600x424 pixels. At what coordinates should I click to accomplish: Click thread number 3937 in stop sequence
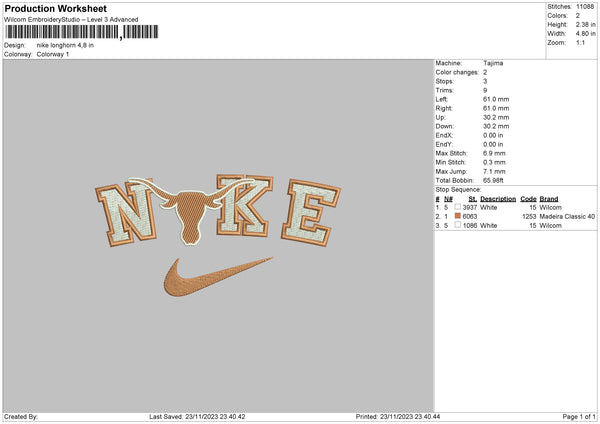pyautogui.click(x=470, y=207)
